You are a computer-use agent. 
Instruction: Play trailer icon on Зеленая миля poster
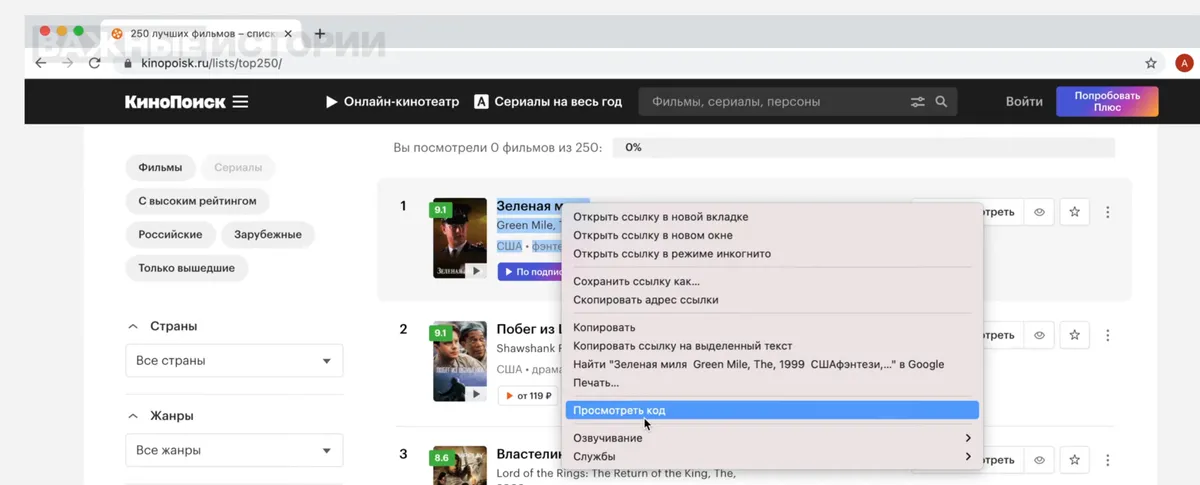pyautogui.click(x=477, y=270)
